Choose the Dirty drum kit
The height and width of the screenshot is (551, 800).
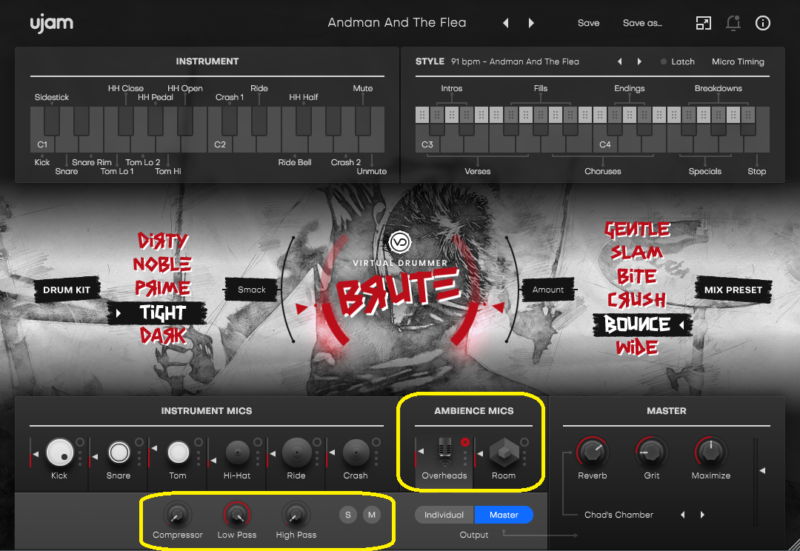click(x=163, y=240)
